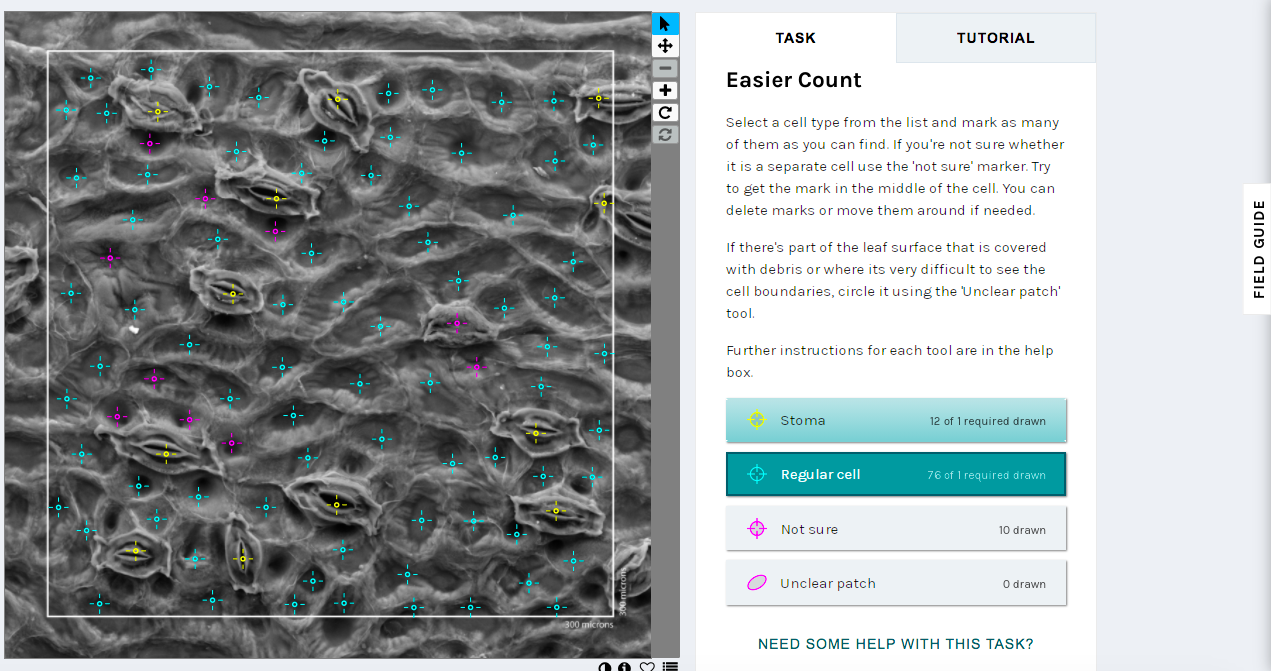Click the '10 drawn' count text
Viewport: 1271px width, 671px height.
(1022, 530)
